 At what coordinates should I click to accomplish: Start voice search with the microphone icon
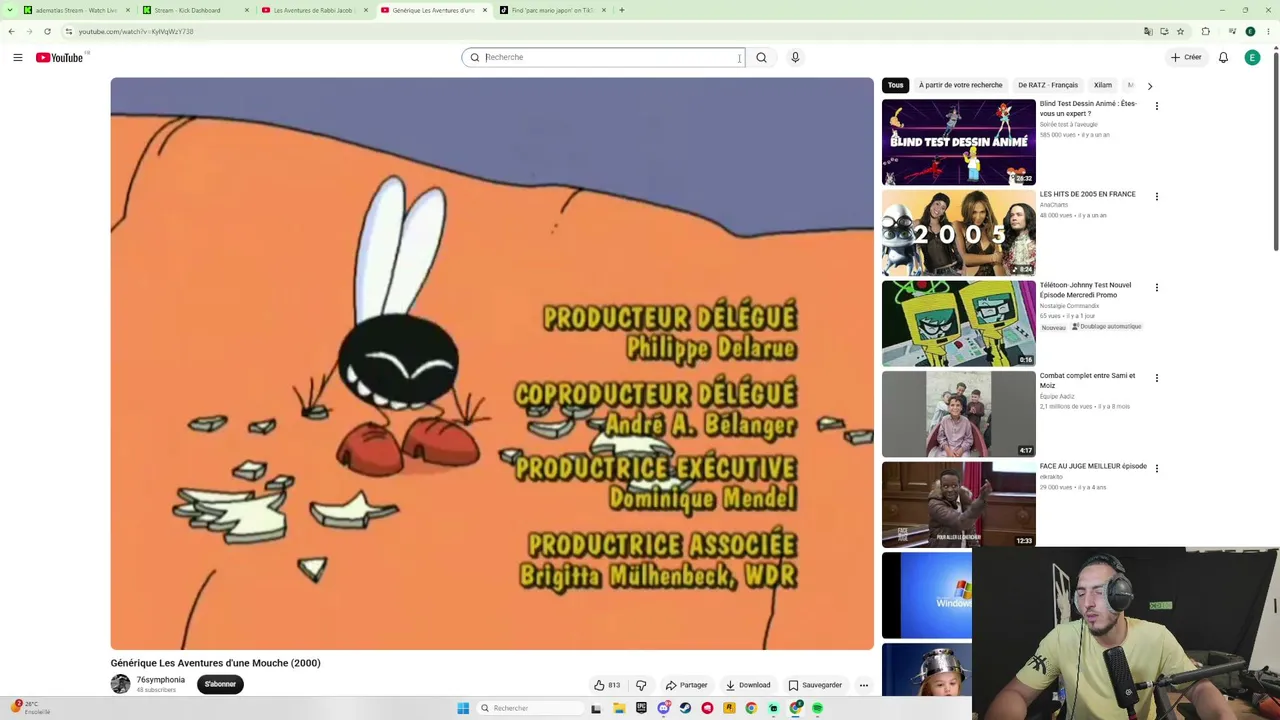(795, 57)
